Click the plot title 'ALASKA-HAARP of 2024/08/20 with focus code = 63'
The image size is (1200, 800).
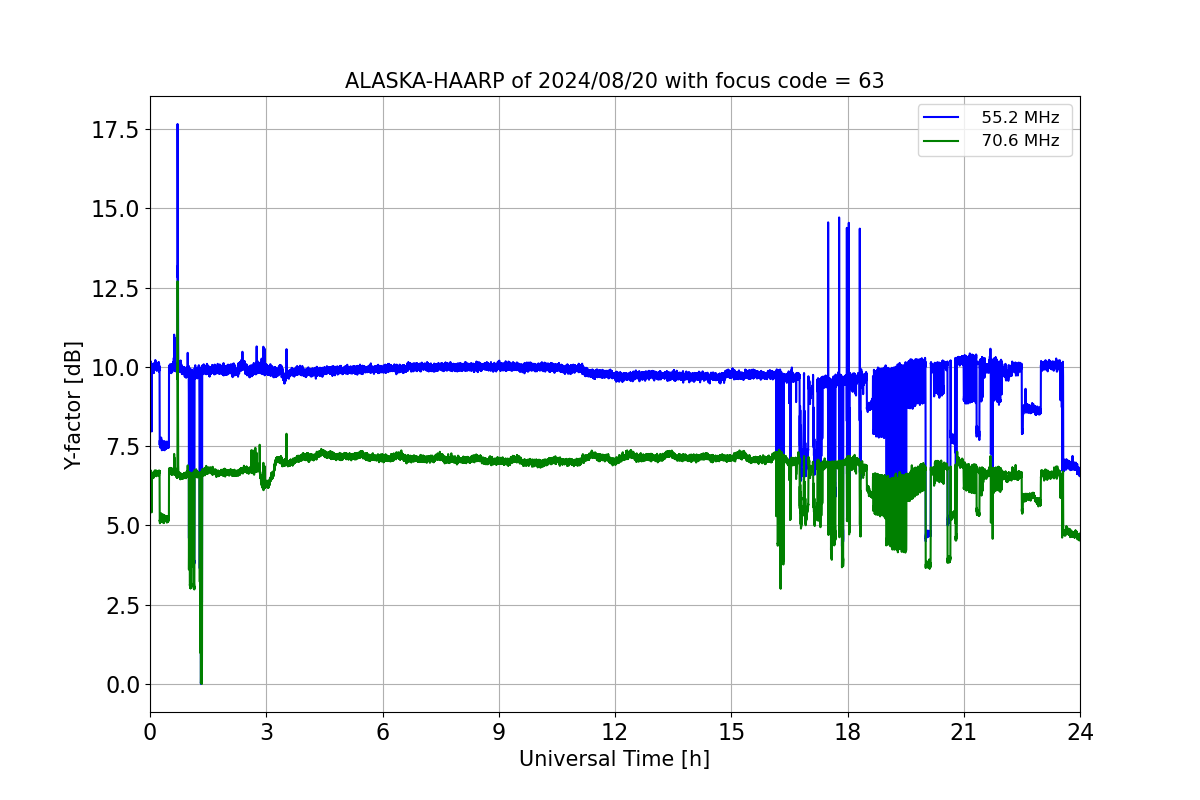[614, 81]
